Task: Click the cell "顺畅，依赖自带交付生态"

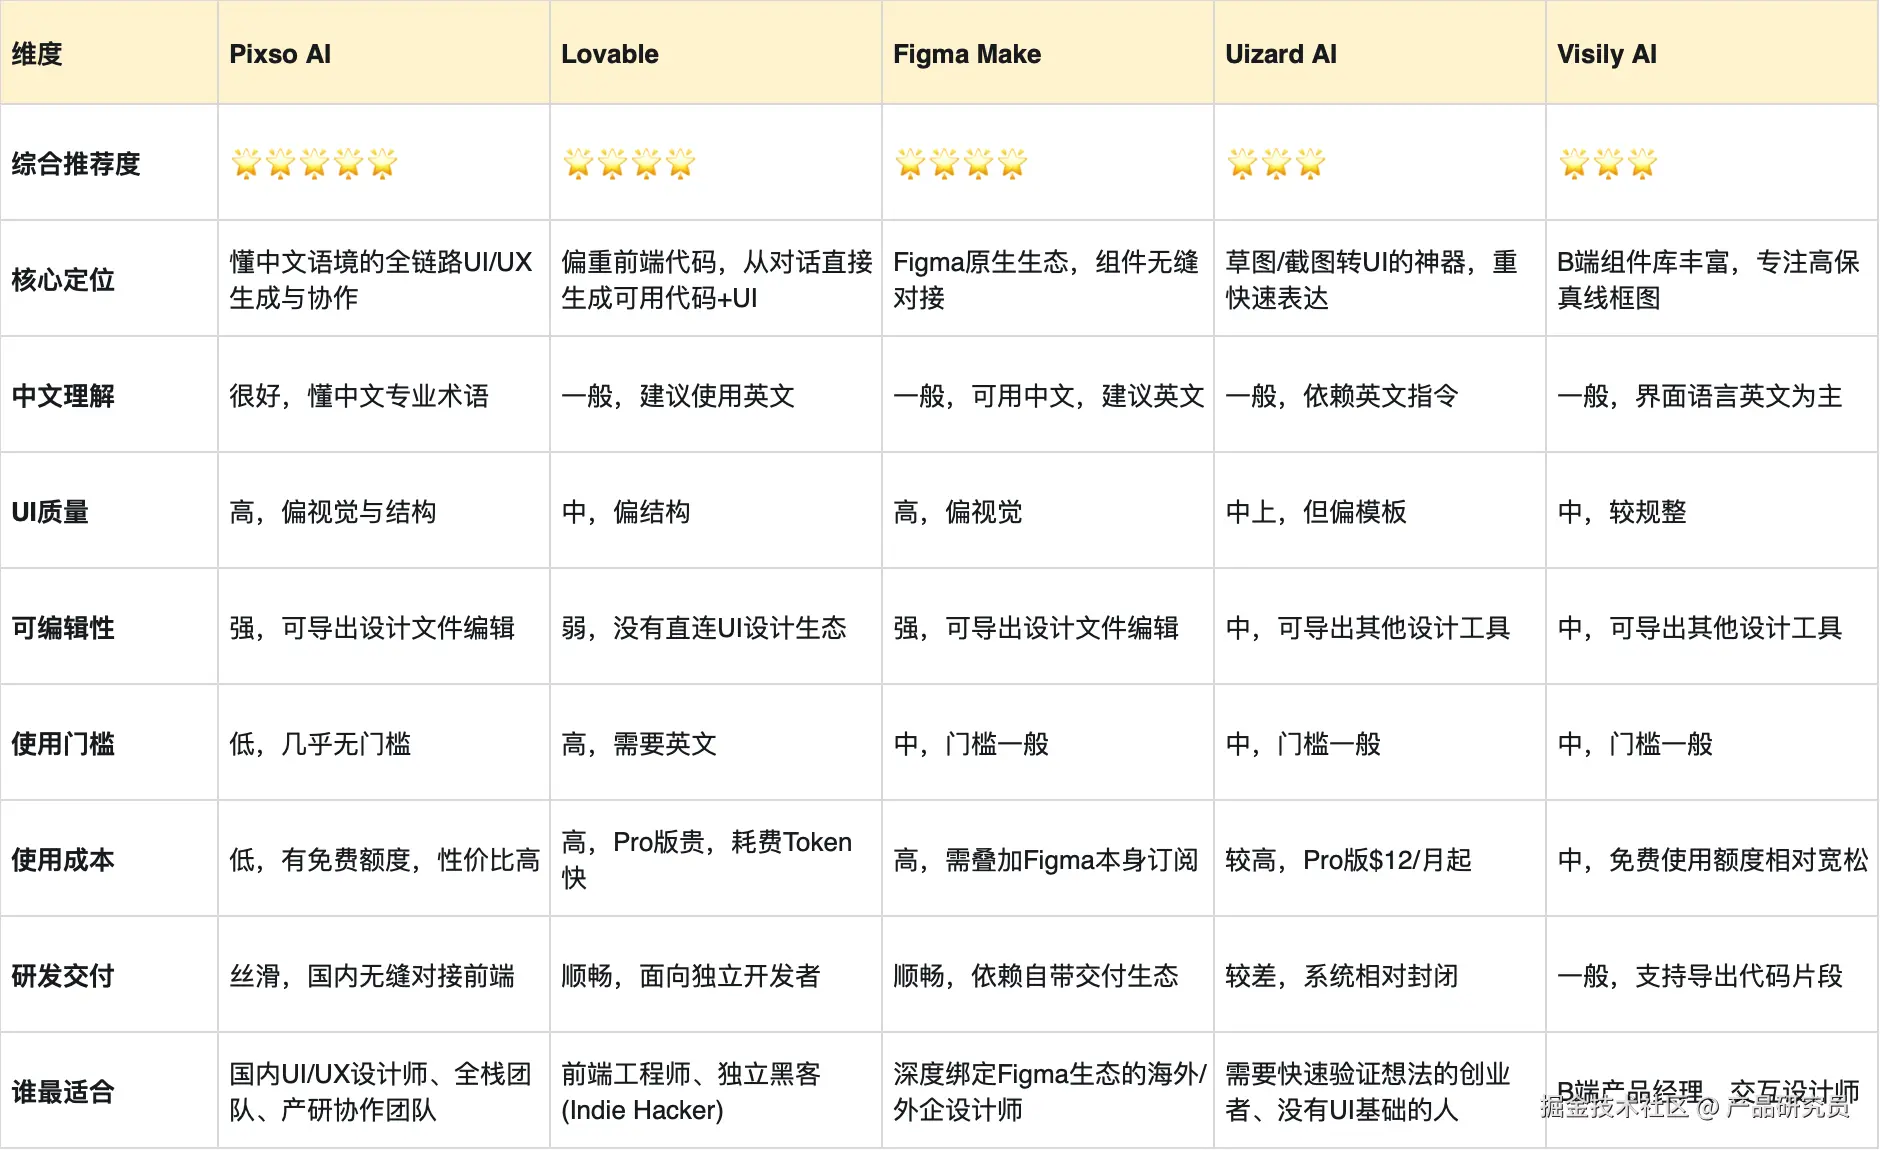Action: pyautogui.click(x=1048, y=975)
